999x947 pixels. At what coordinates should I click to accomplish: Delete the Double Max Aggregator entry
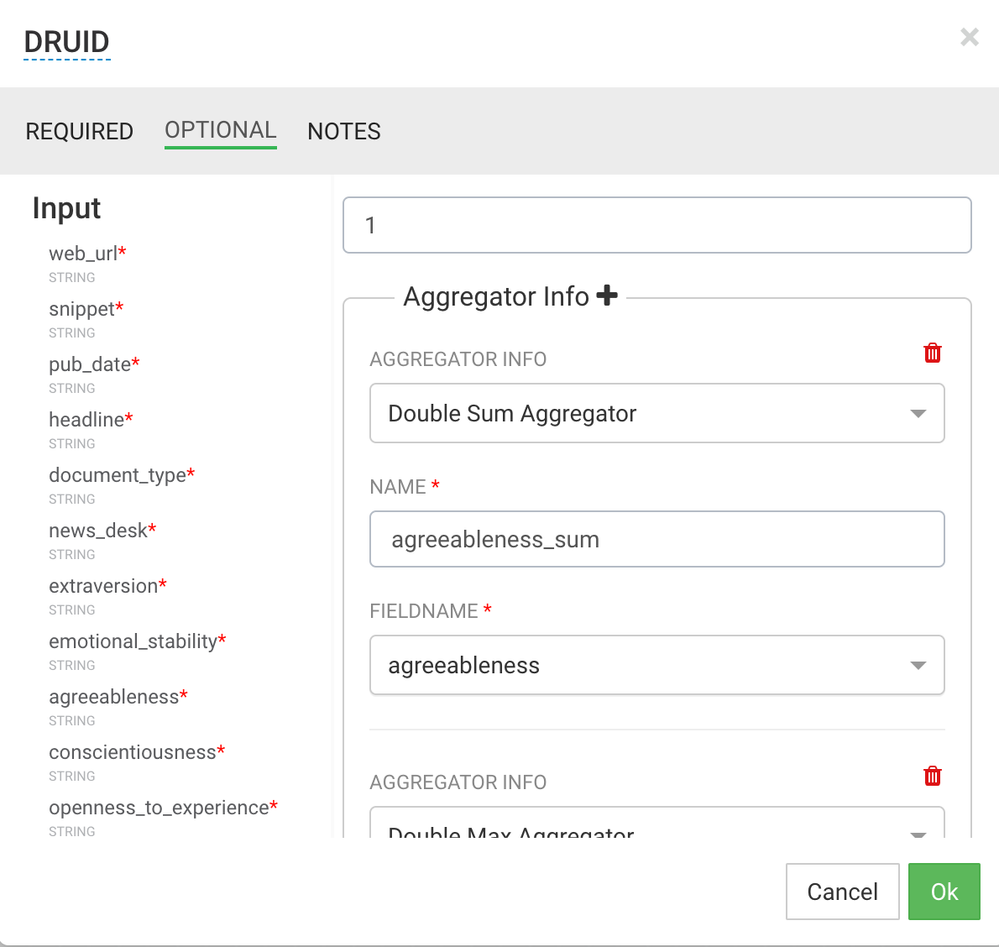932,776
